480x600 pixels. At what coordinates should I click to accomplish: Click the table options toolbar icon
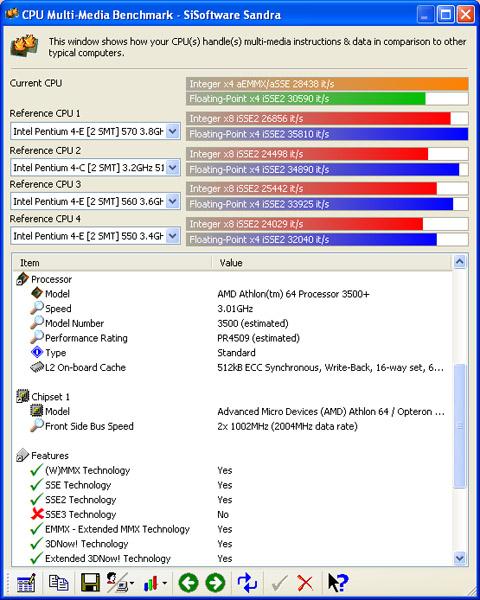pos(26,583)
